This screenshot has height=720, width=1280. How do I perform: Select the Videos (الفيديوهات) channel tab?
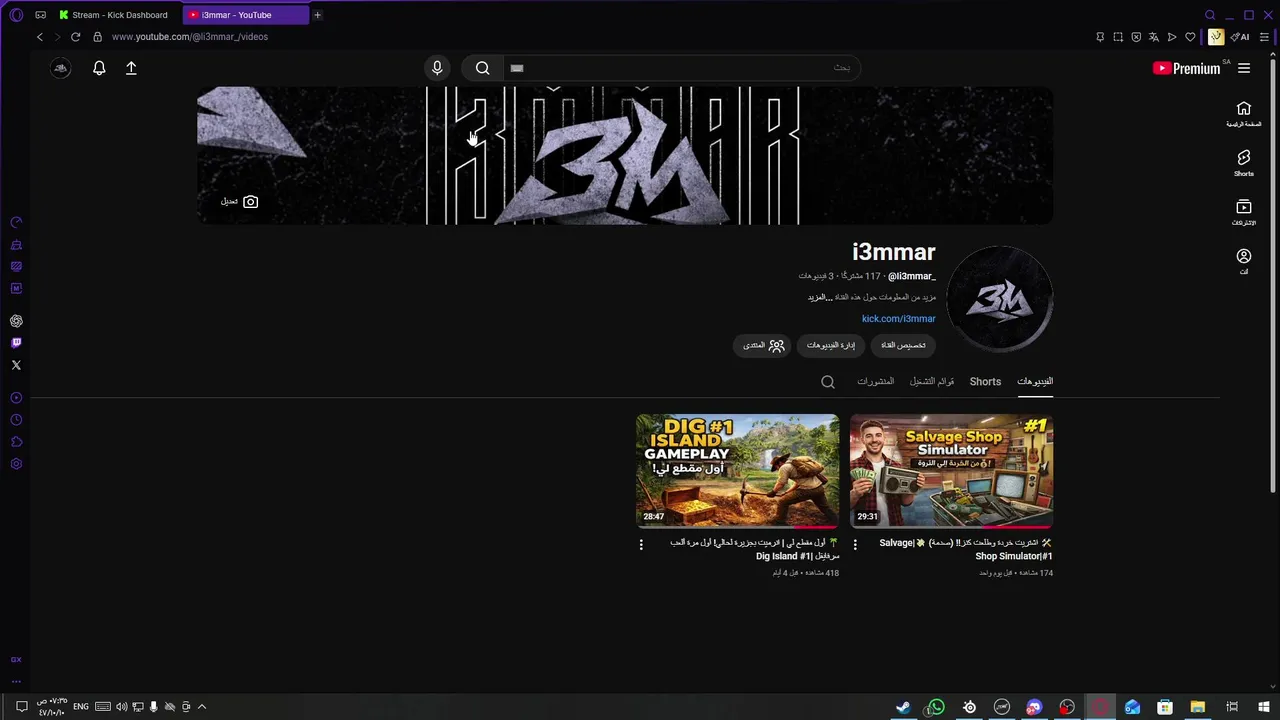[x=1035, y=381]
